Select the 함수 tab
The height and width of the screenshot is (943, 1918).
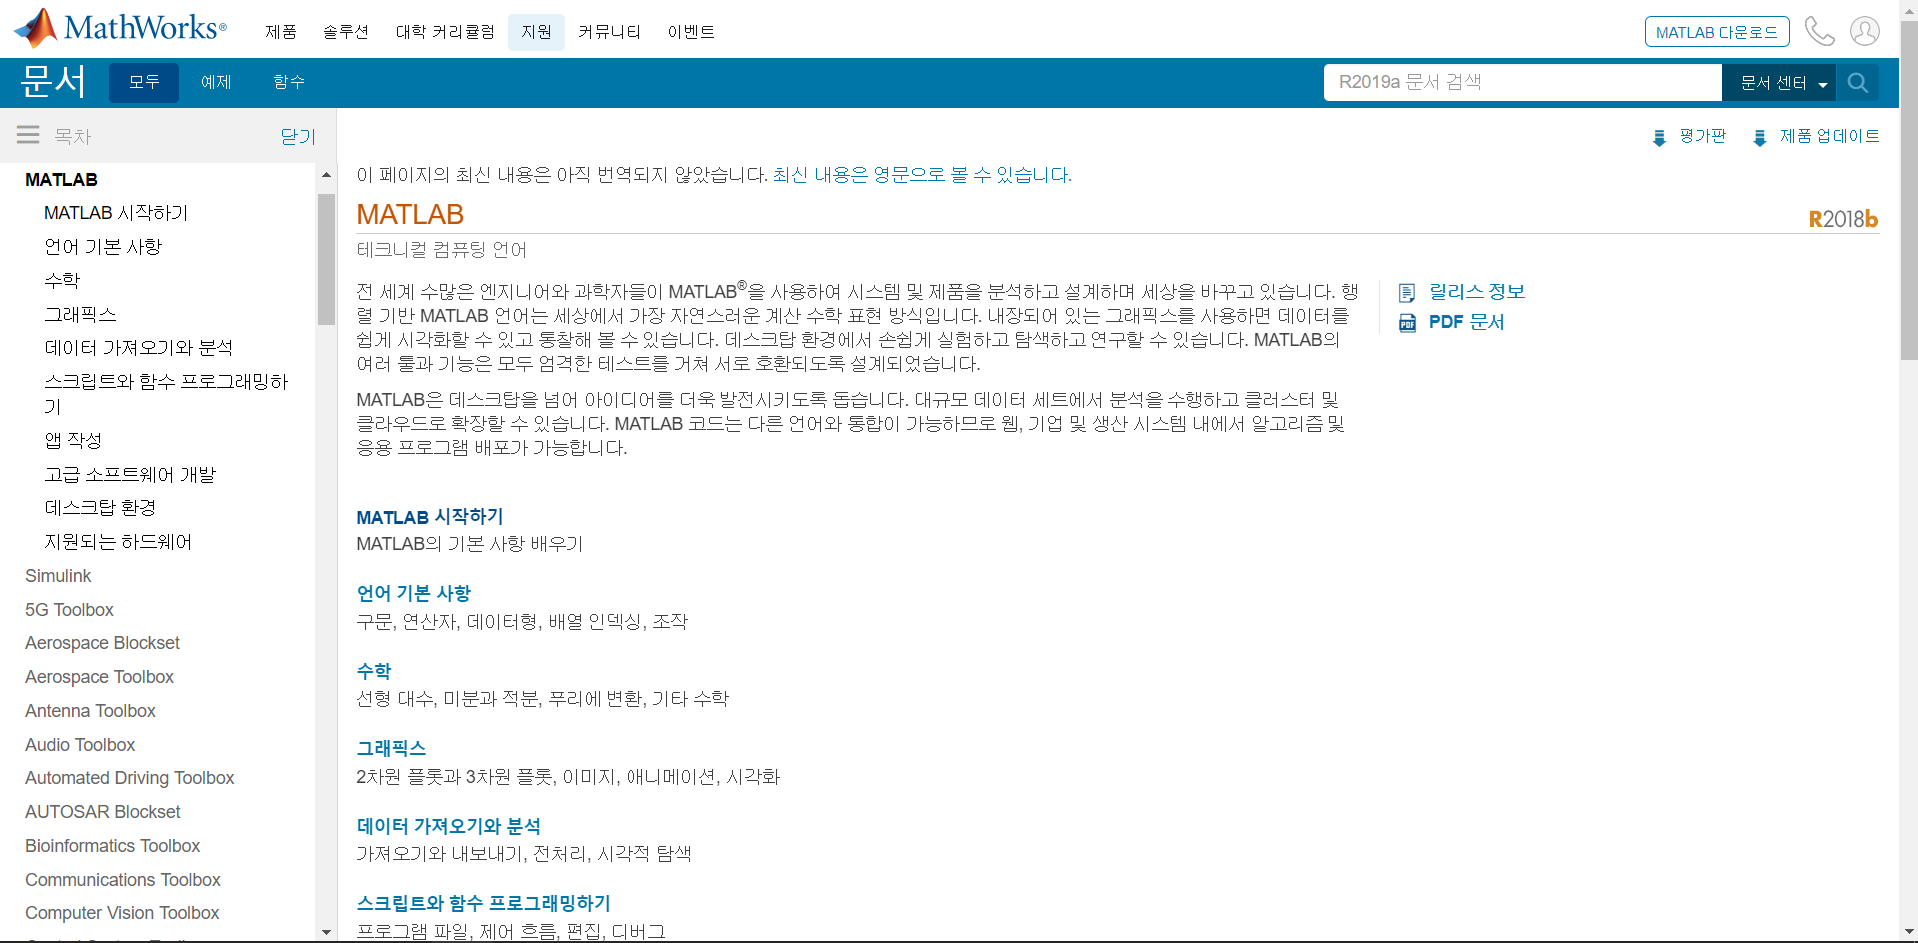[x=289, y=82]
